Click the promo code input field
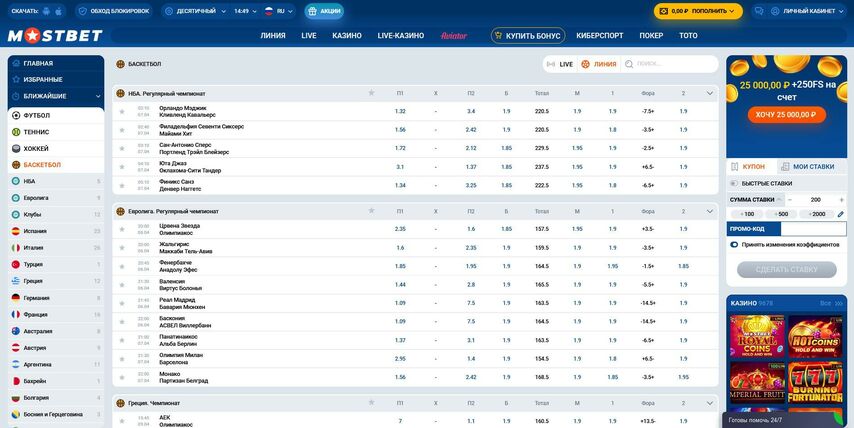 813,229
